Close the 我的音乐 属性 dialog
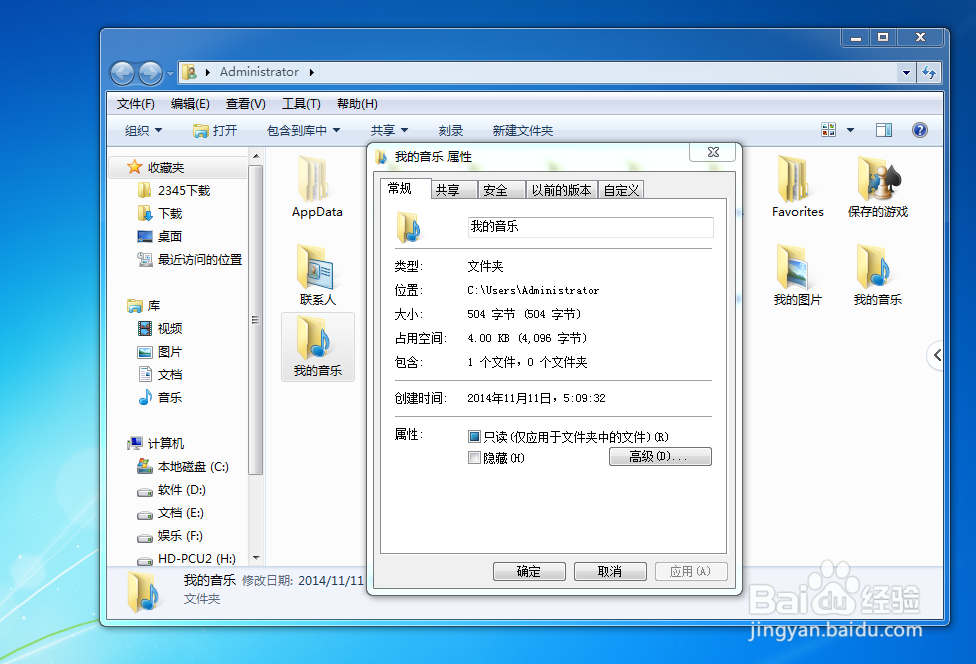This screenshot has width=976, height=664. point(713,152)
